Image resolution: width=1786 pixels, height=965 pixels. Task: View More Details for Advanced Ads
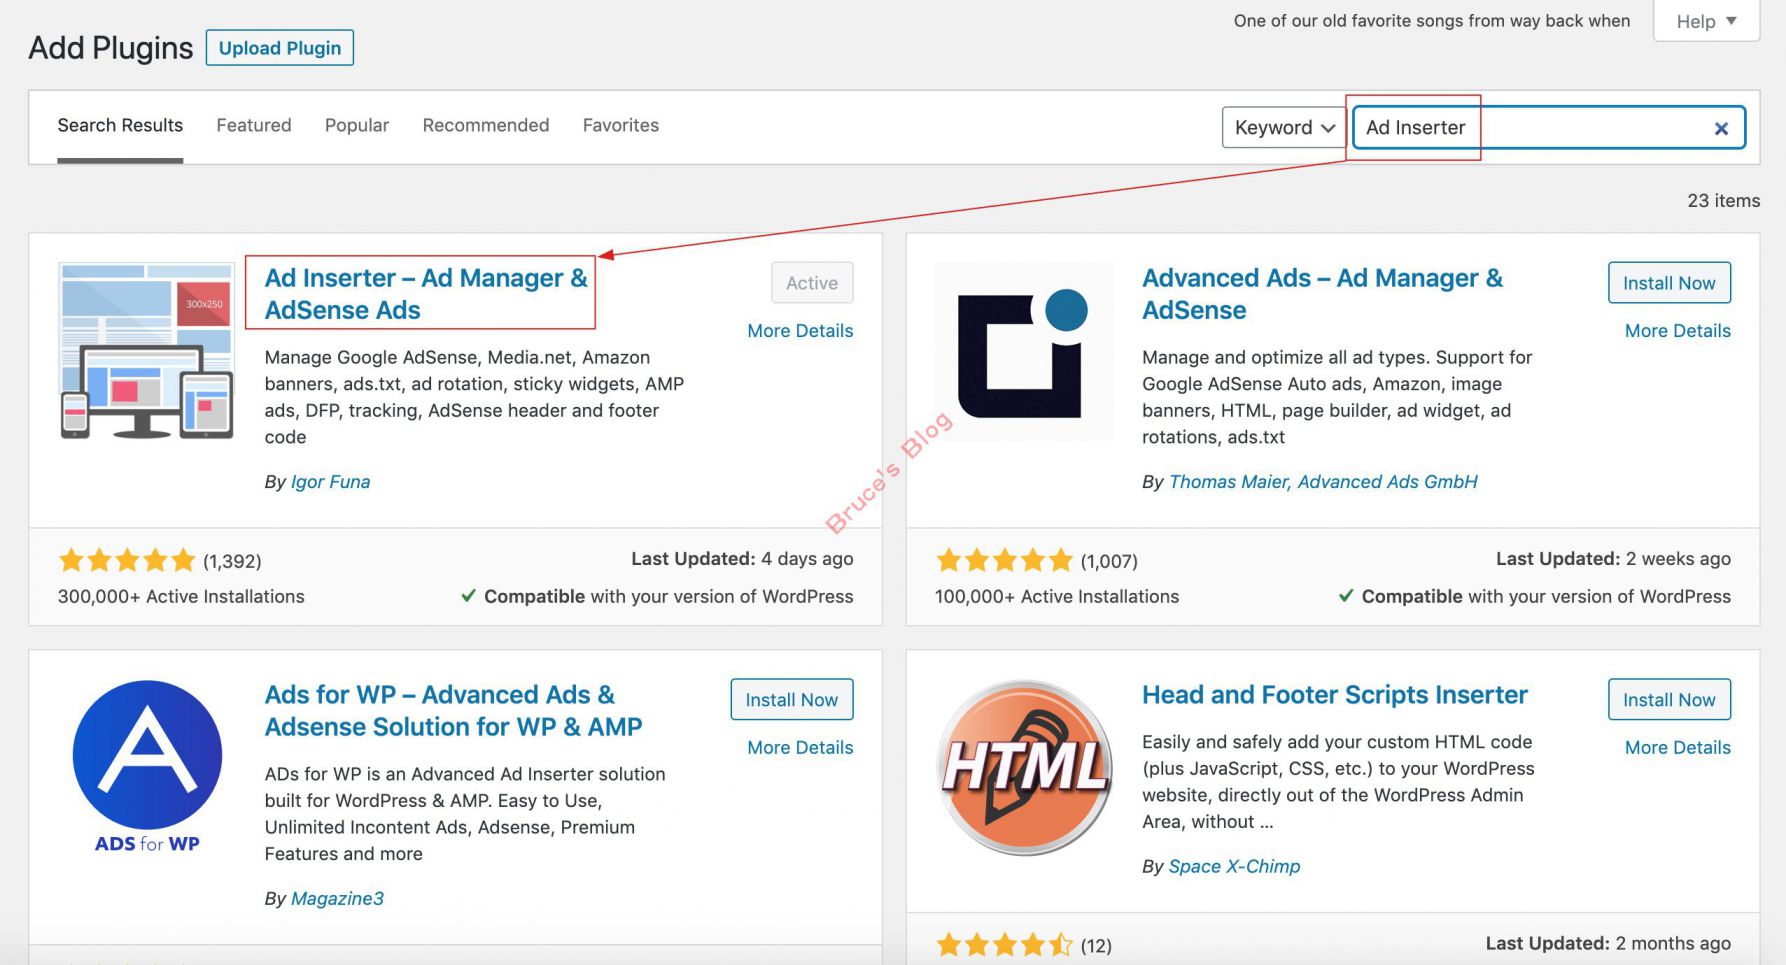coord(1677,331)
